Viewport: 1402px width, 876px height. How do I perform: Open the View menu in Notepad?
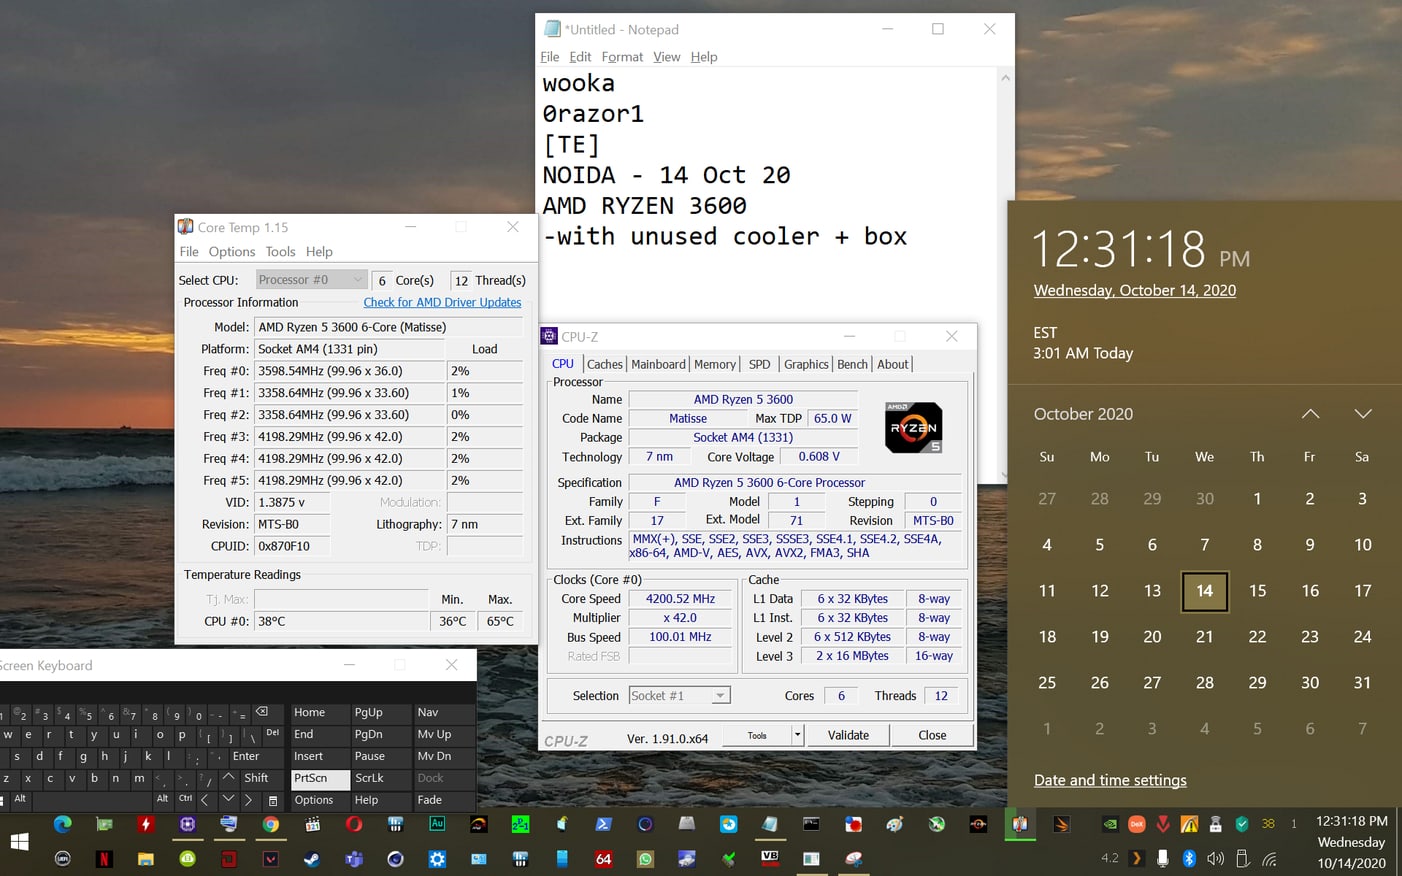[x=666, y=57]
